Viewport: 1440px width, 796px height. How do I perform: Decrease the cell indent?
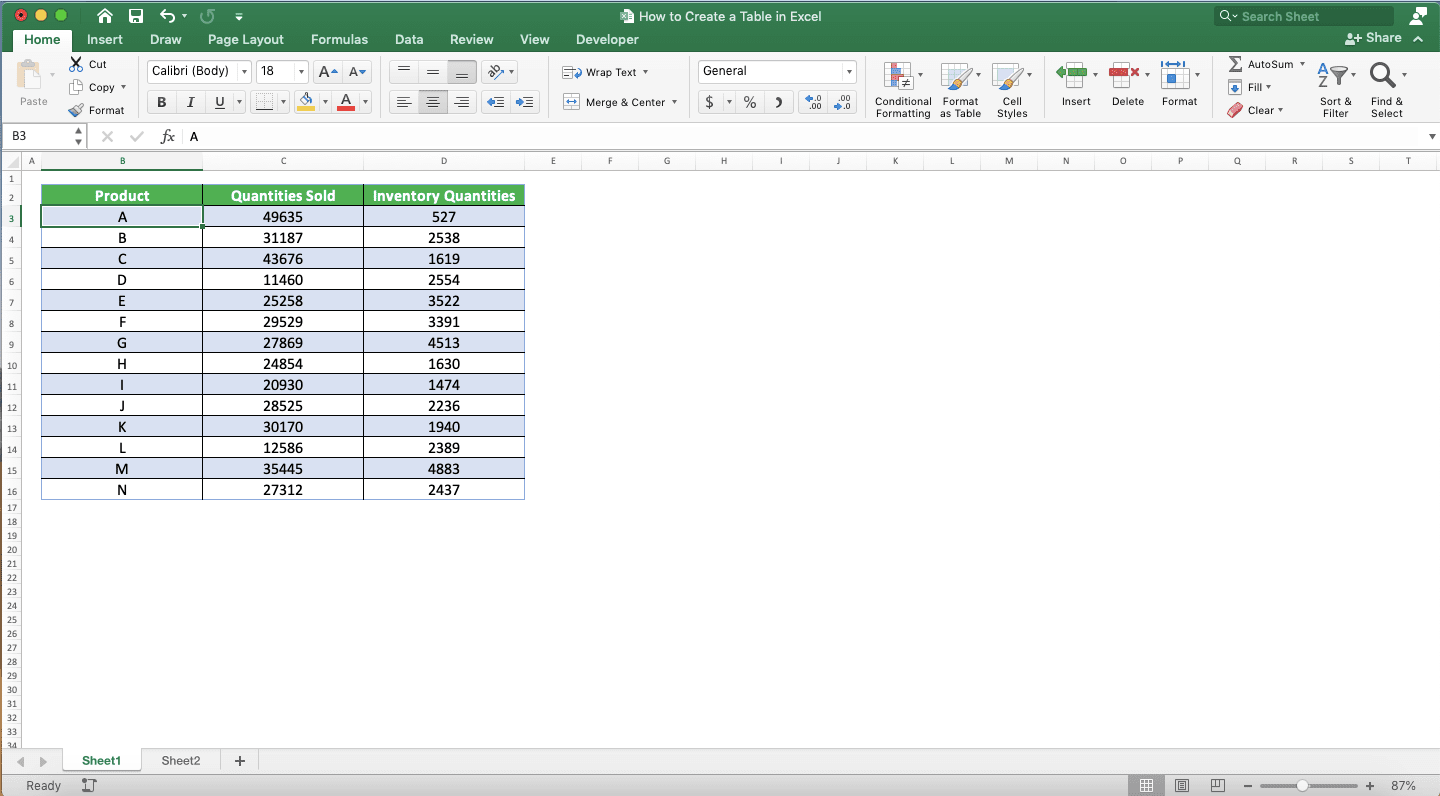(x=495, y=102)
